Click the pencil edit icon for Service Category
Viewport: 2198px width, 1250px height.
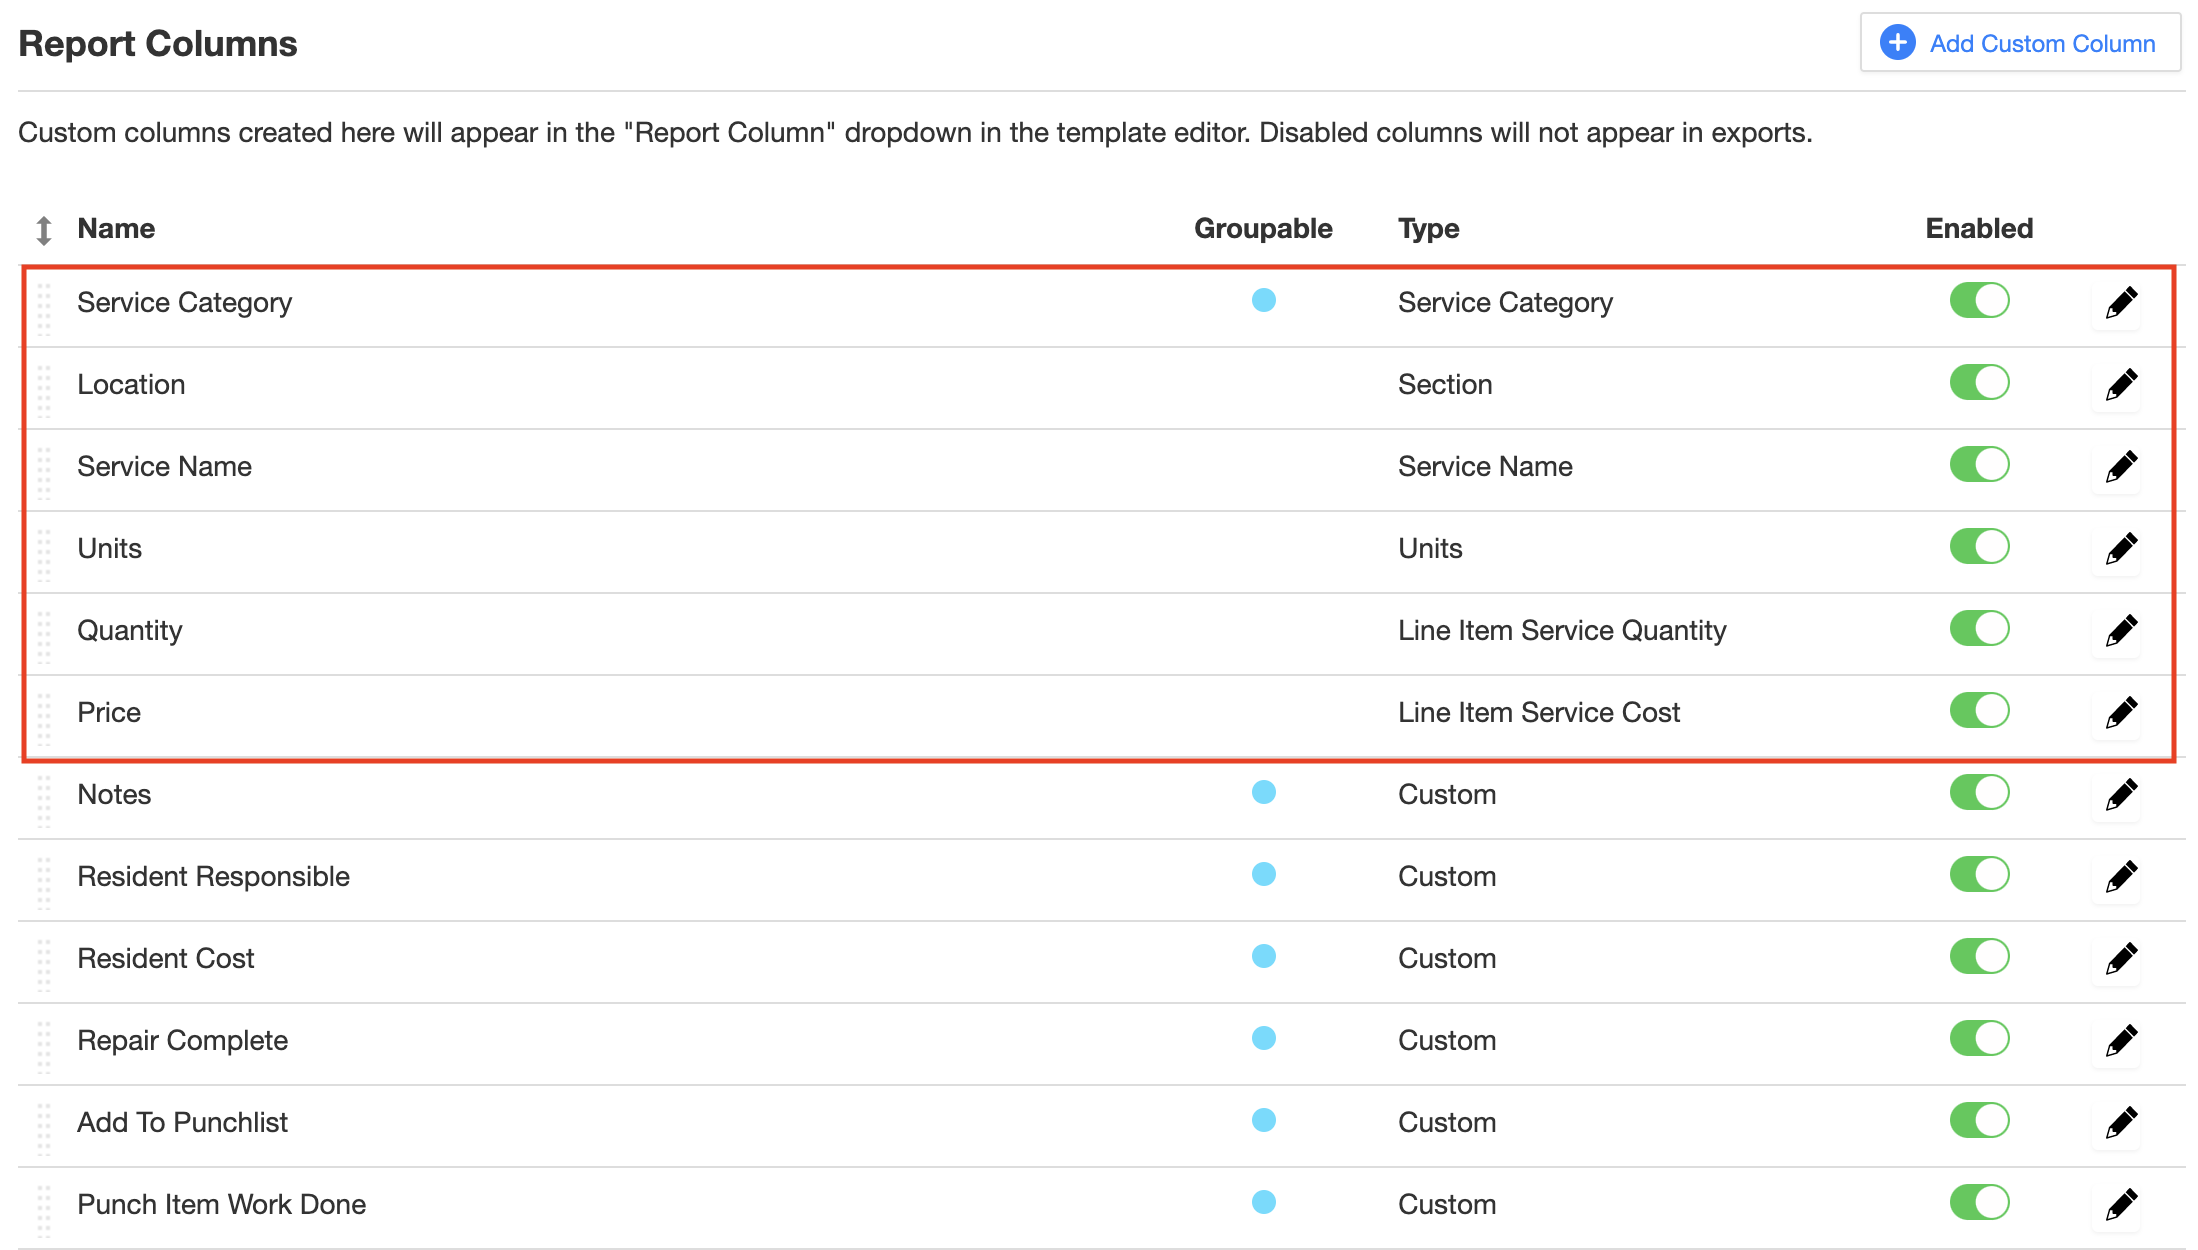2120,303
